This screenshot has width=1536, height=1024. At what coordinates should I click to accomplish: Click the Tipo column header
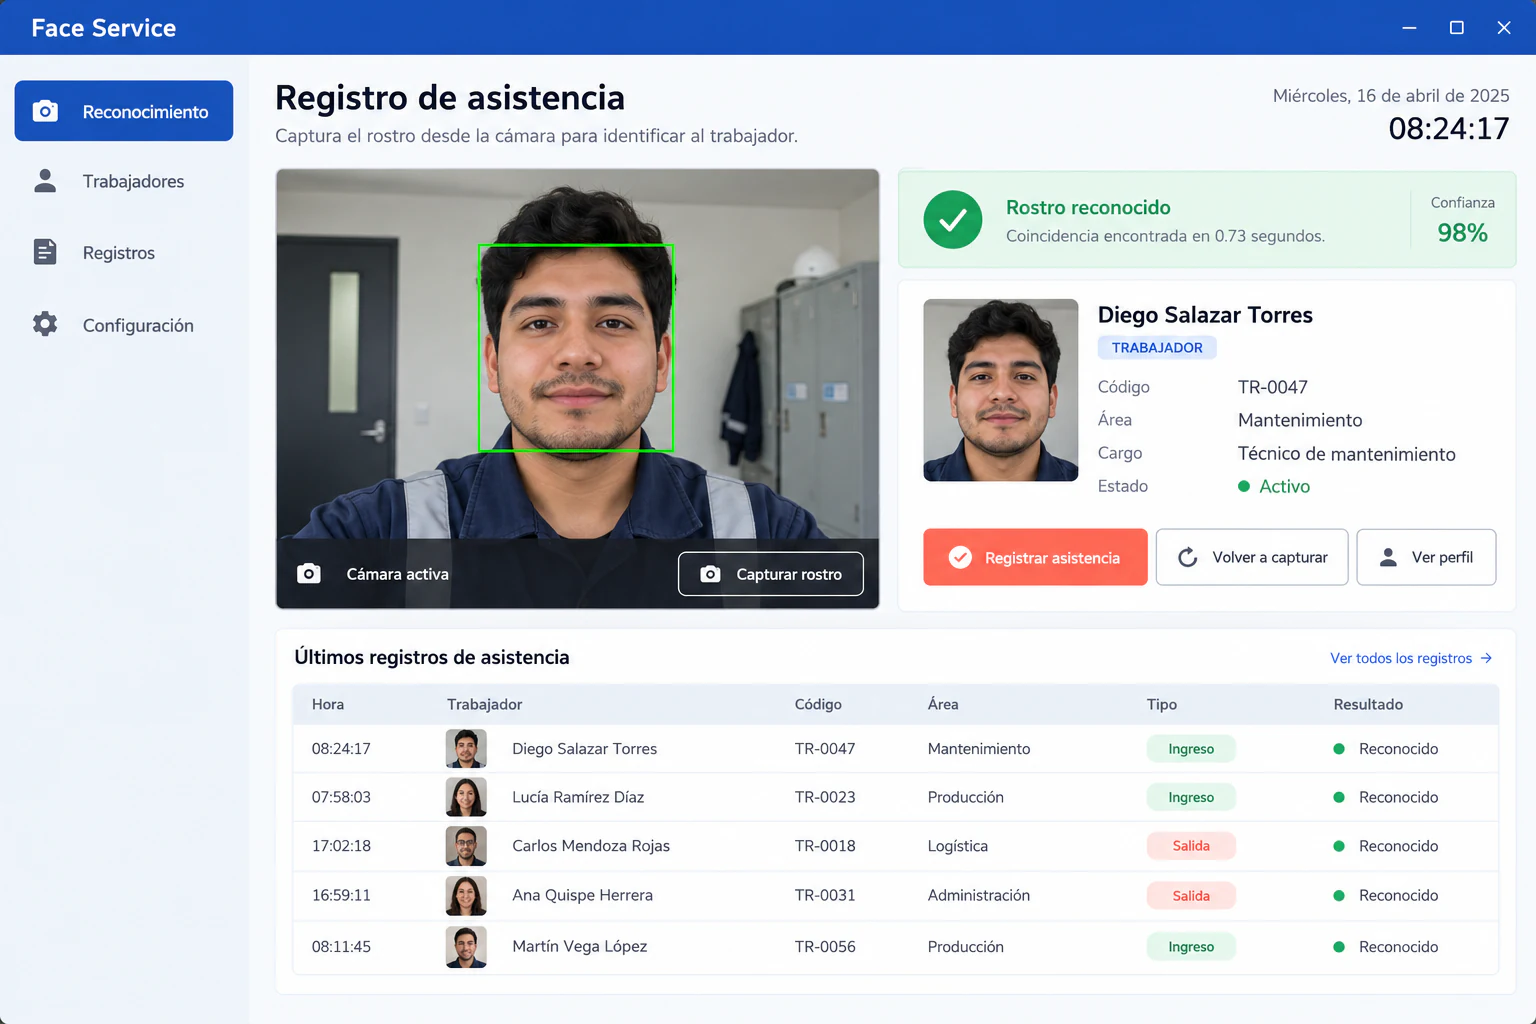click(x=1162, y=704)
